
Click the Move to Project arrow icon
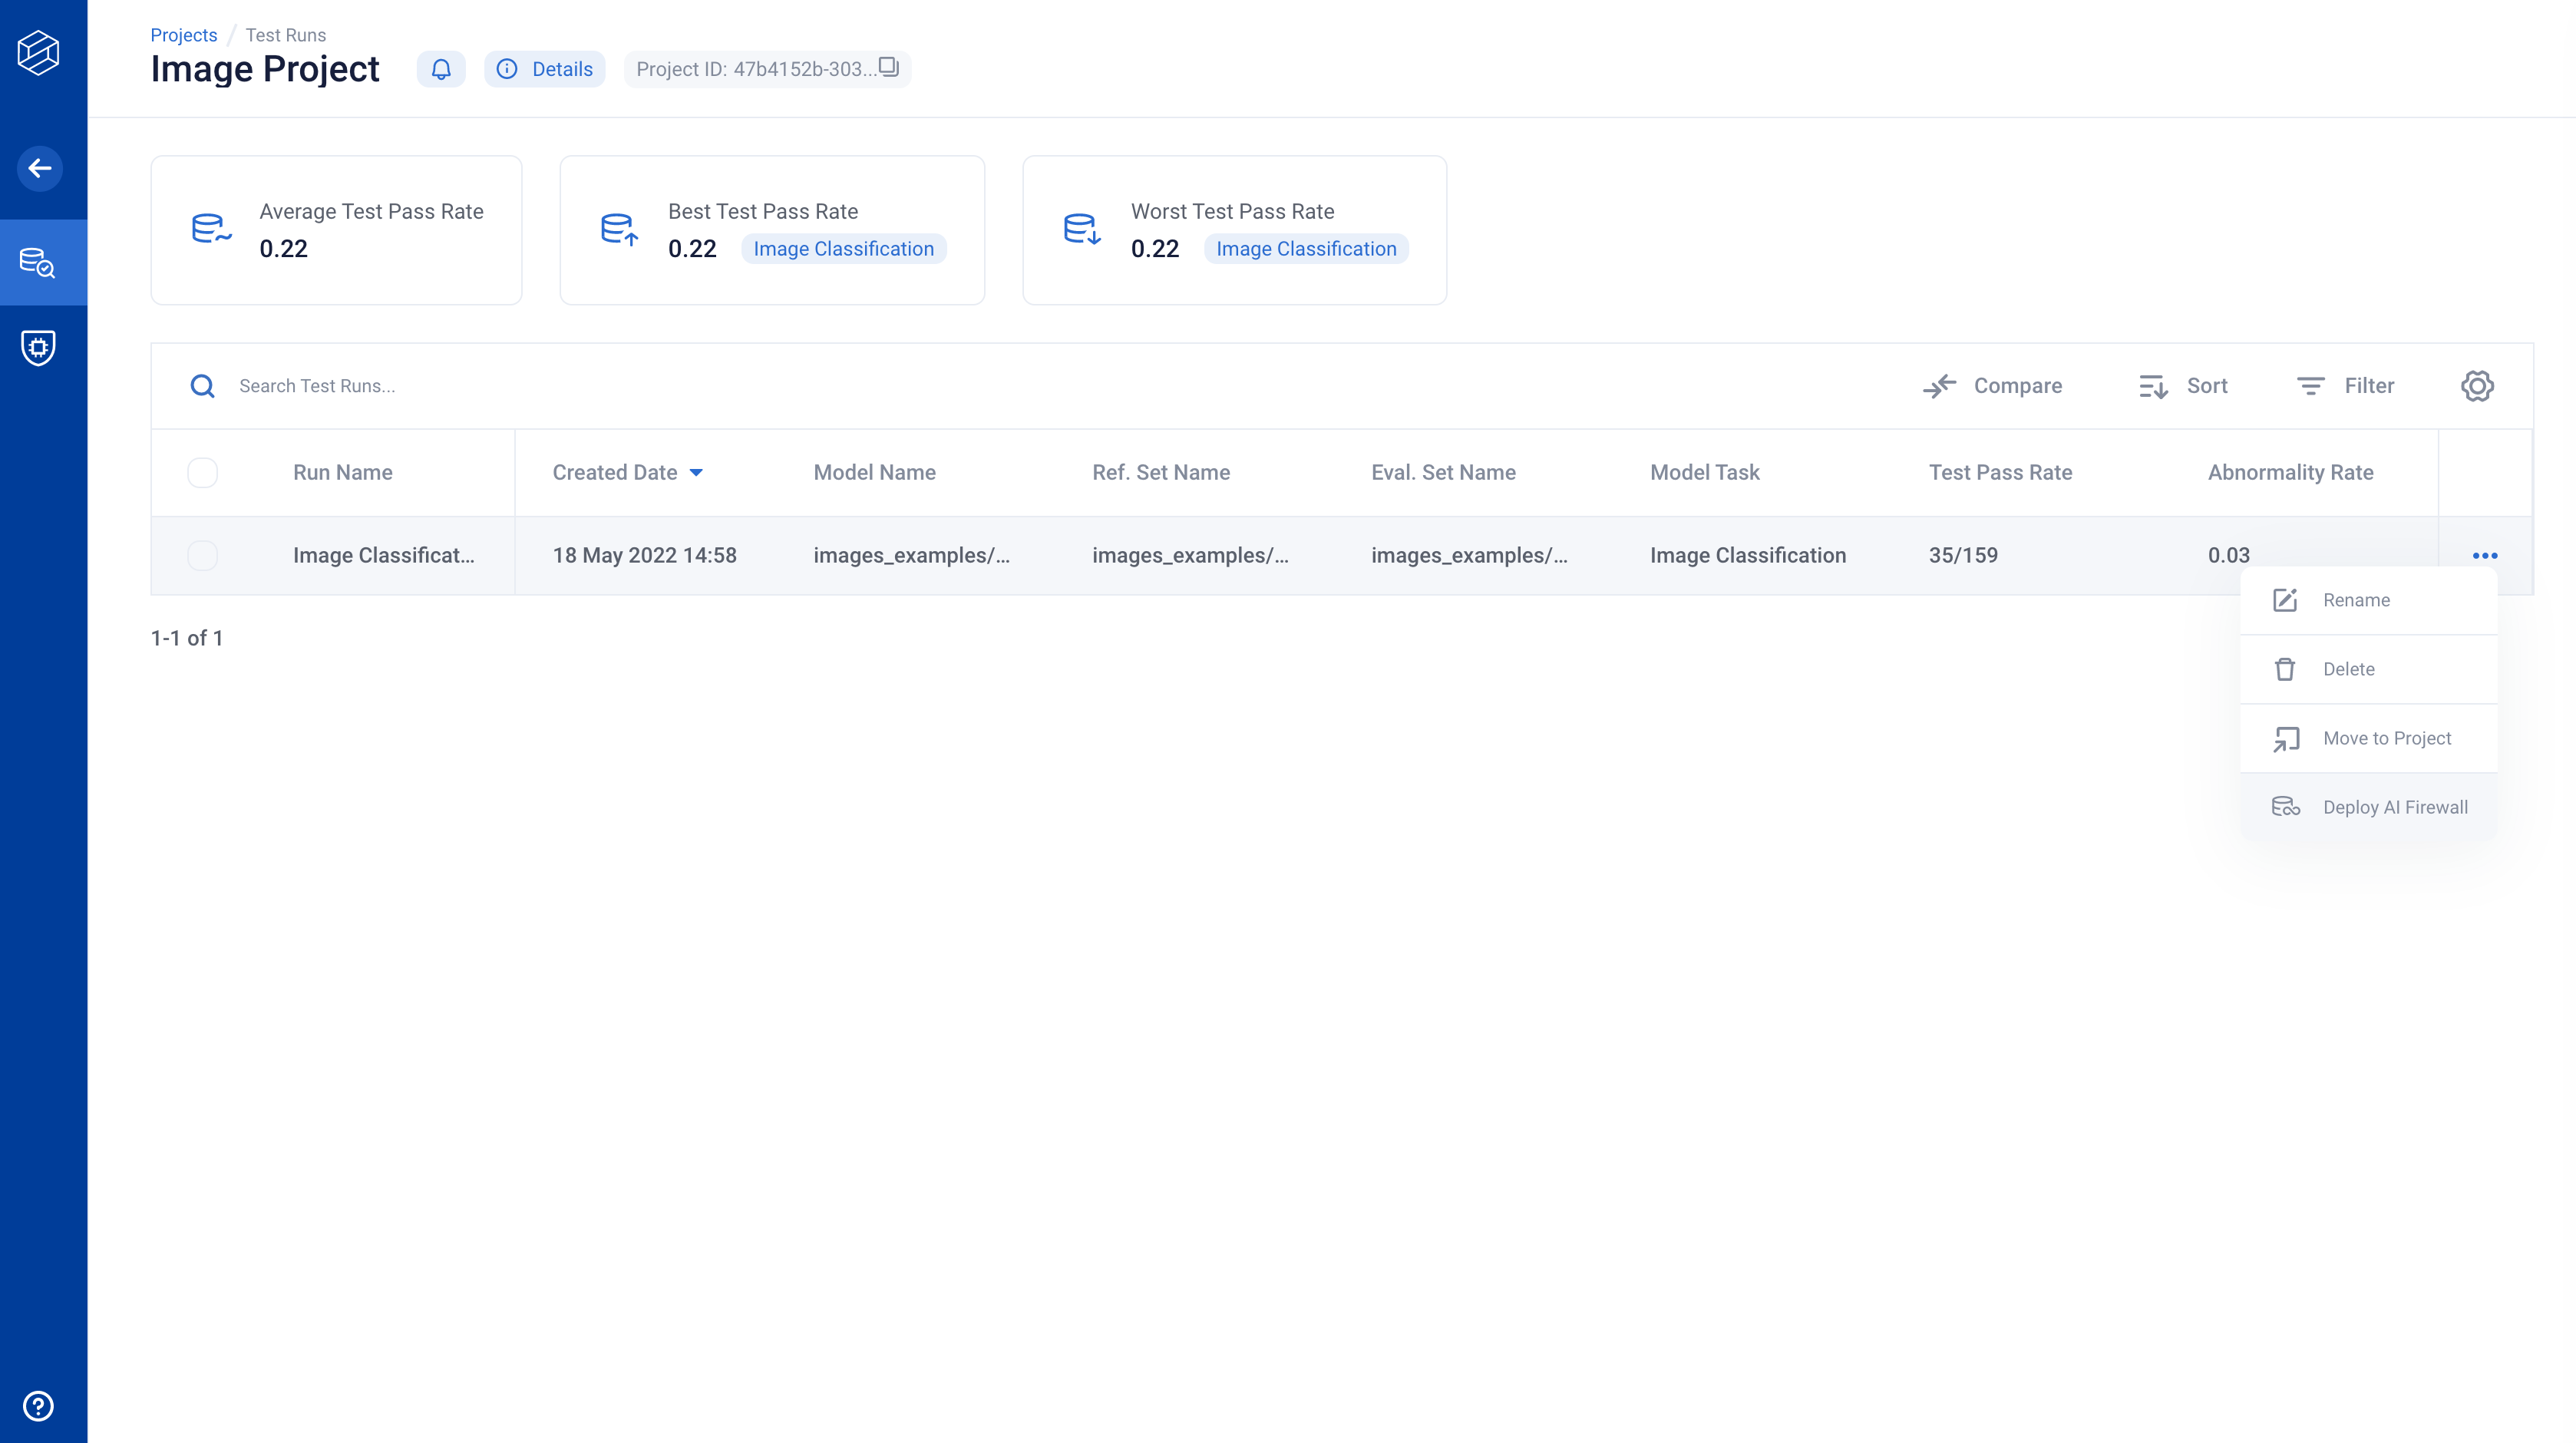coord(2286,739)
